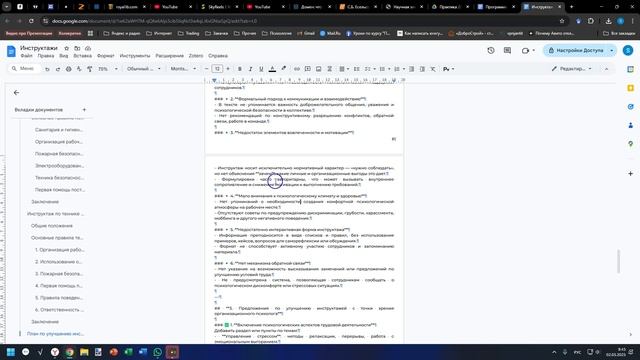Close the outline panel with back arrow

(x=16, y=93)
